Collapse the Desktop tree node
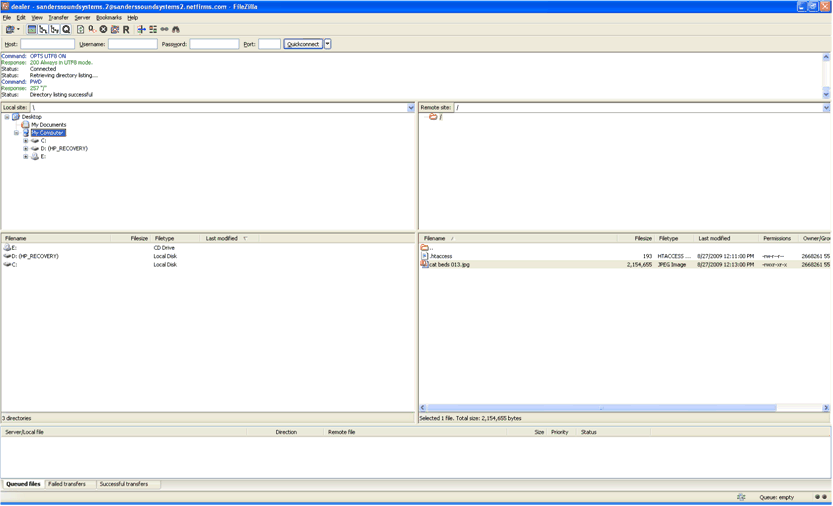This screenshot has width=833, height=506. point(7,117)
